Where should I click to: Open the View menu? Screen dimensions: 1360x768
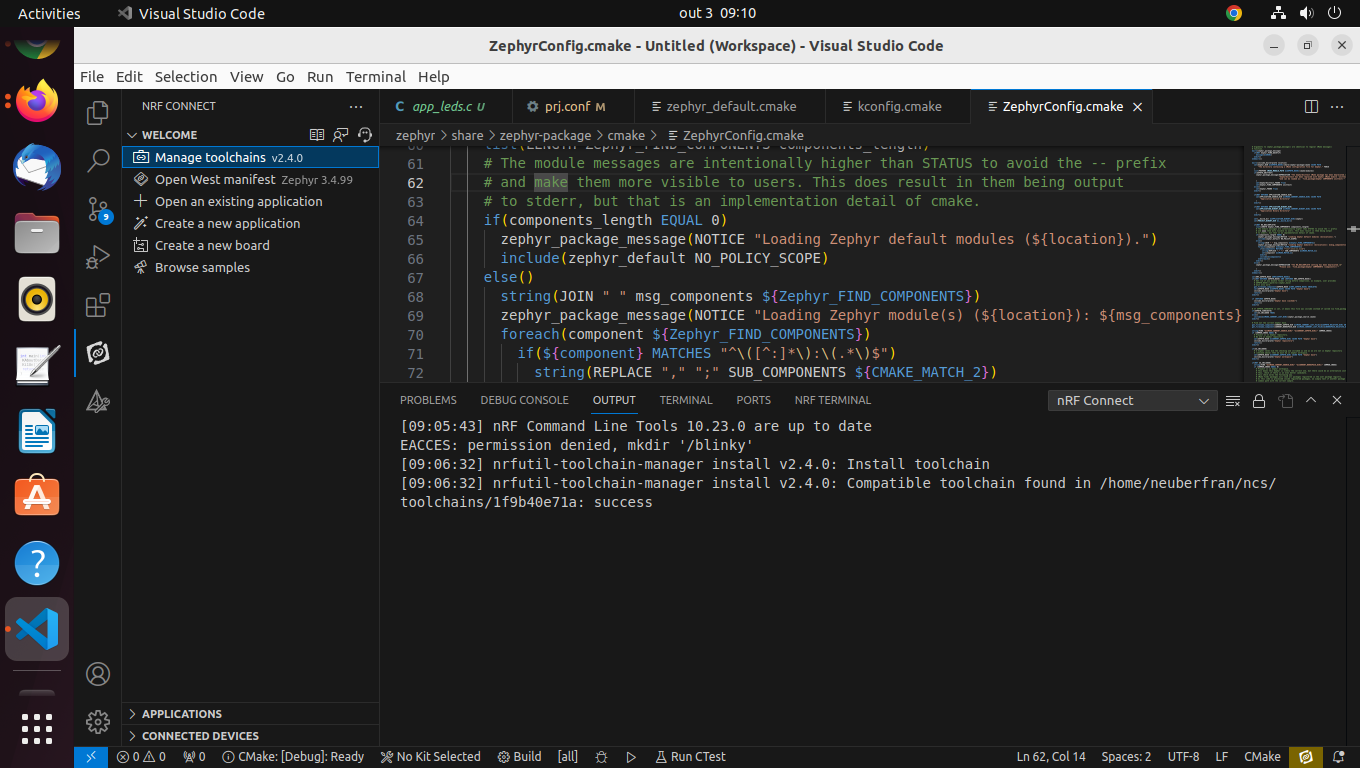(x=246, y=77)
